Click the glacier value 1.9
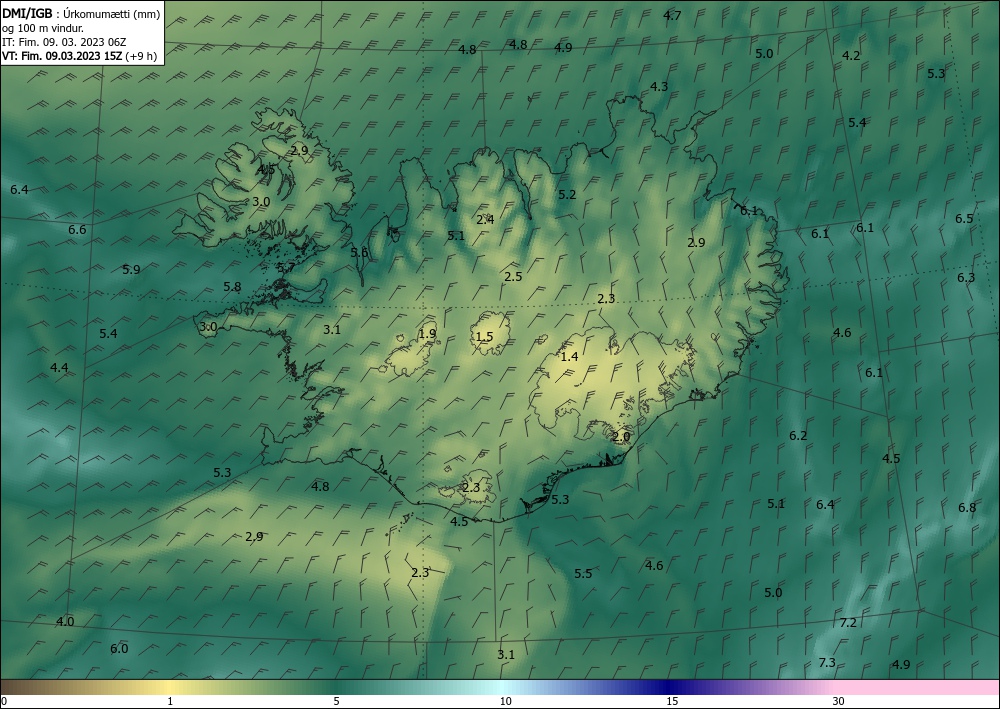The height and width of the screenshot is (709, 1000). [x=427, y=333]
